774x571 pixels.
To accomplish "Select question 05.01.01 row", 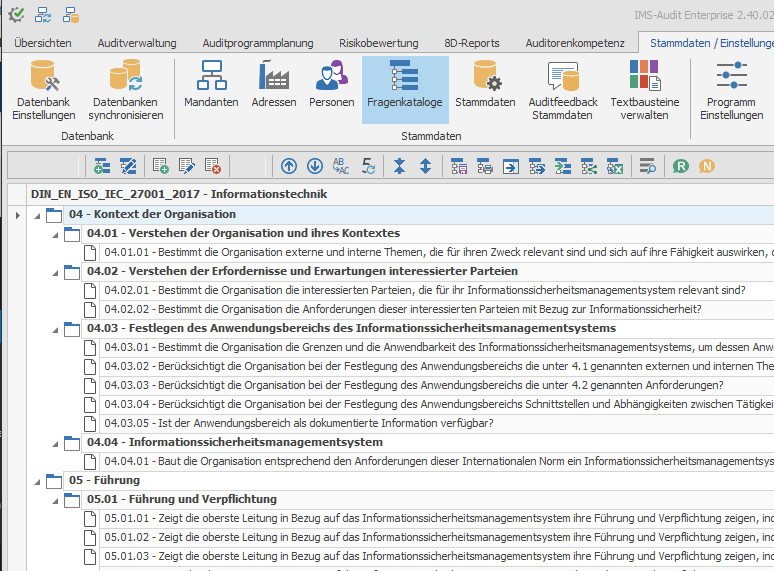I will click(x=437, y=518).
